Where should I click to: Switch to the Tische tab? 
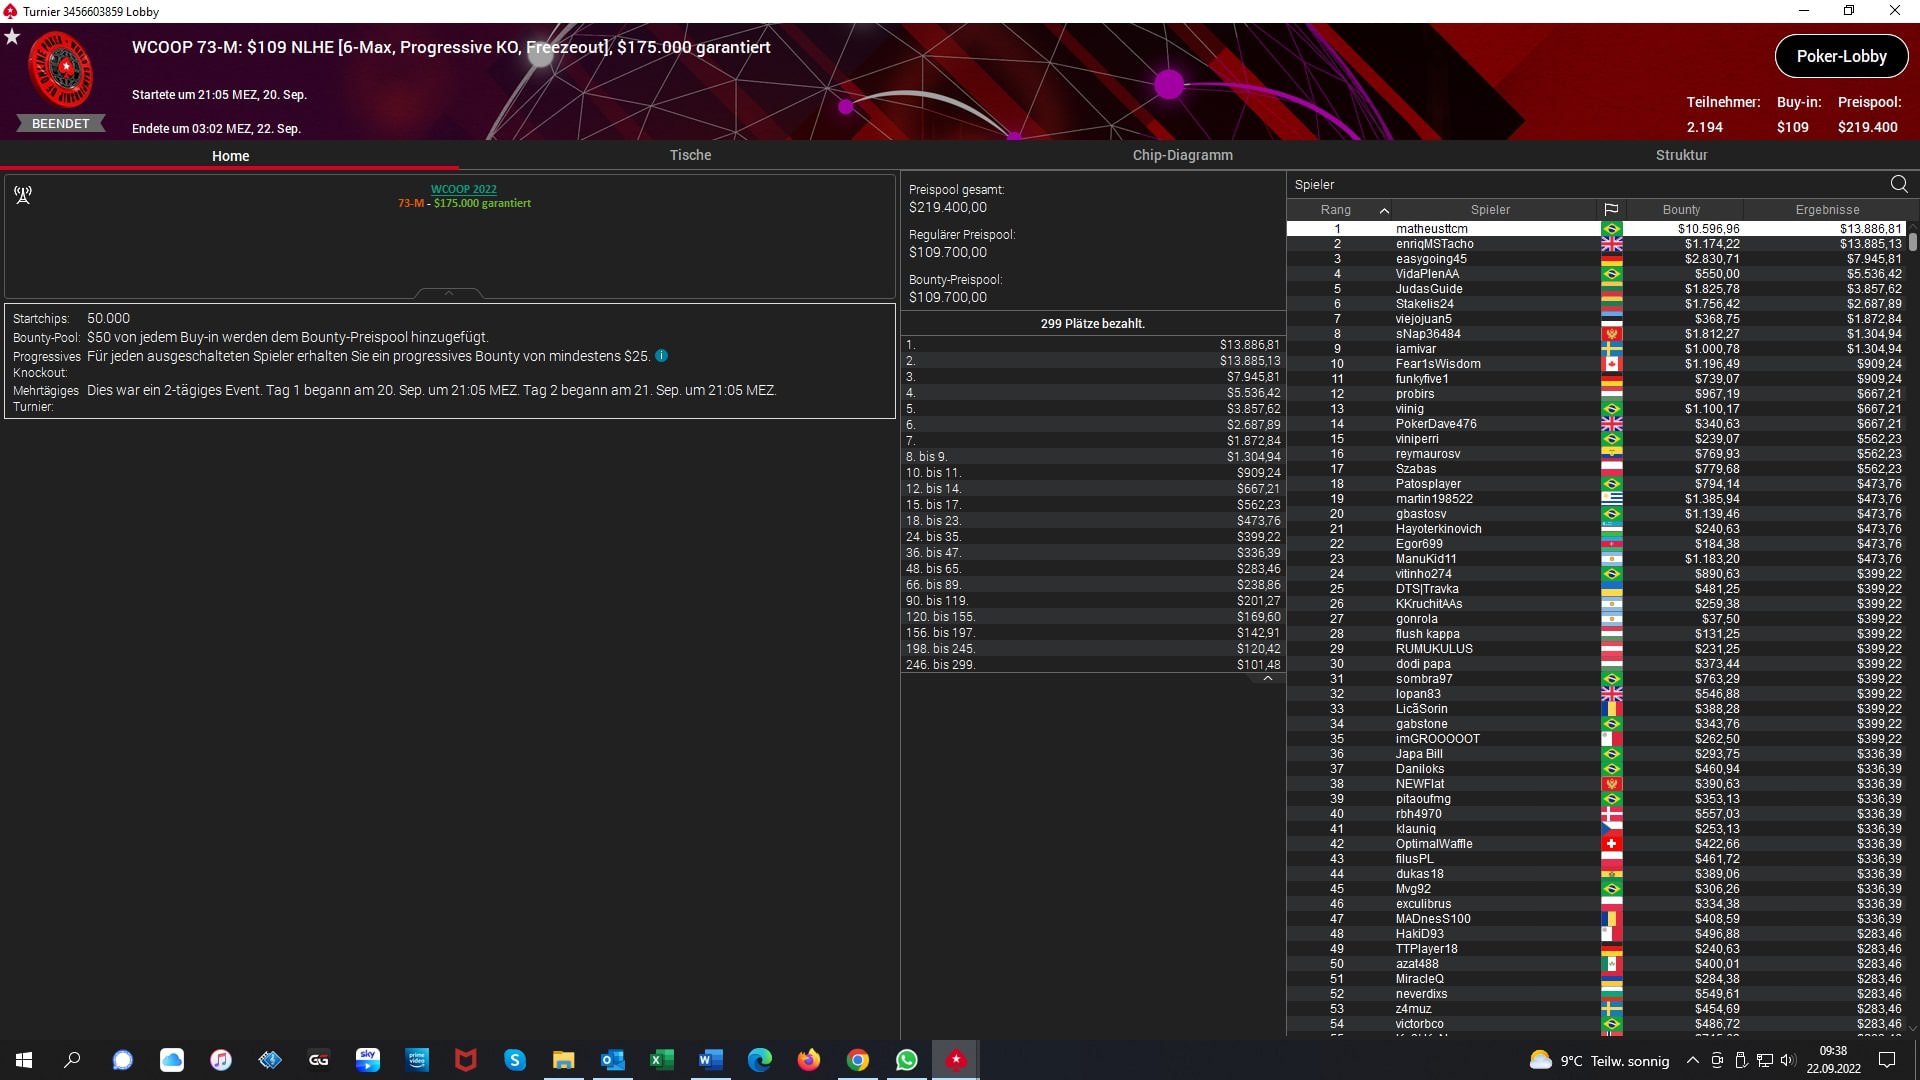coord(690,155)
